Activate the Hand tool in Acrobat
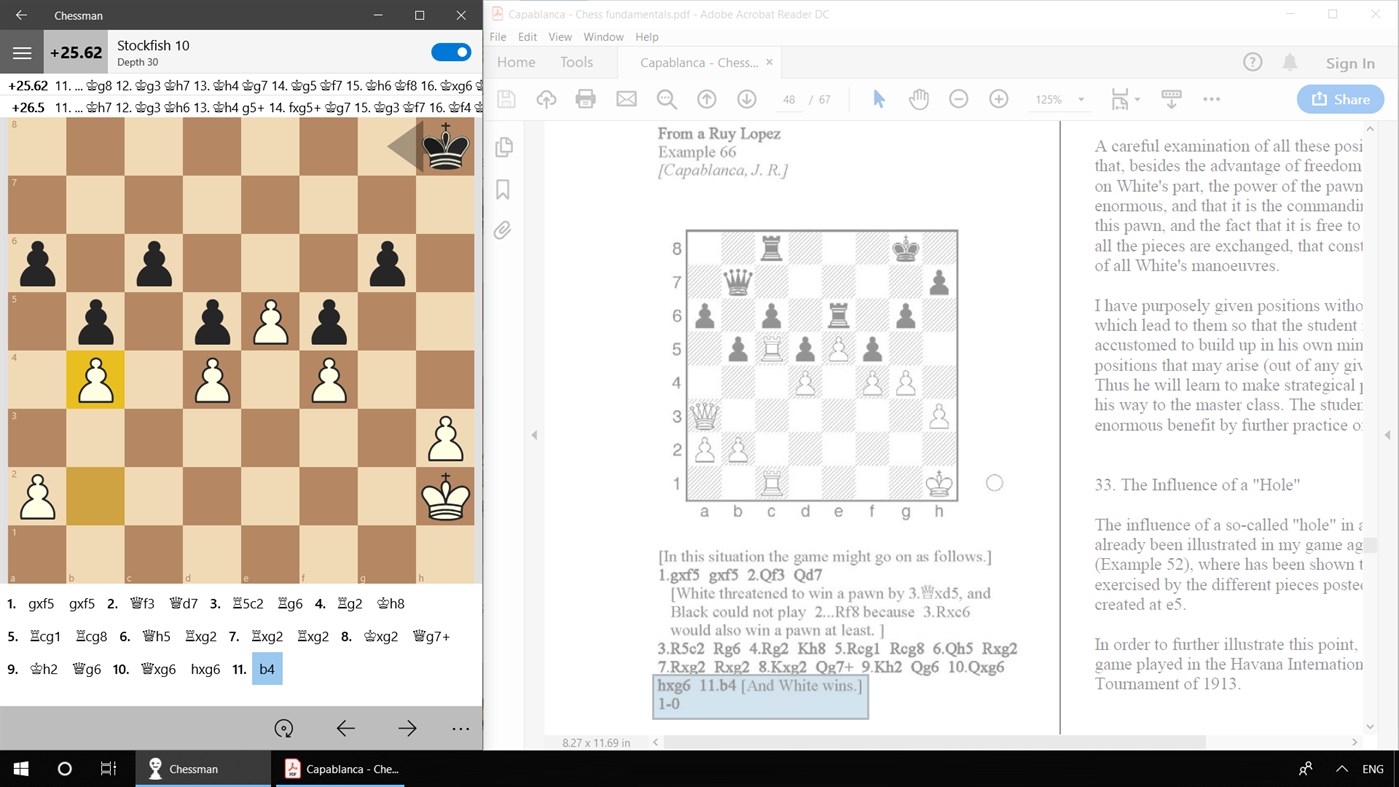The image size is (1399, 787). tap(918, 98)
